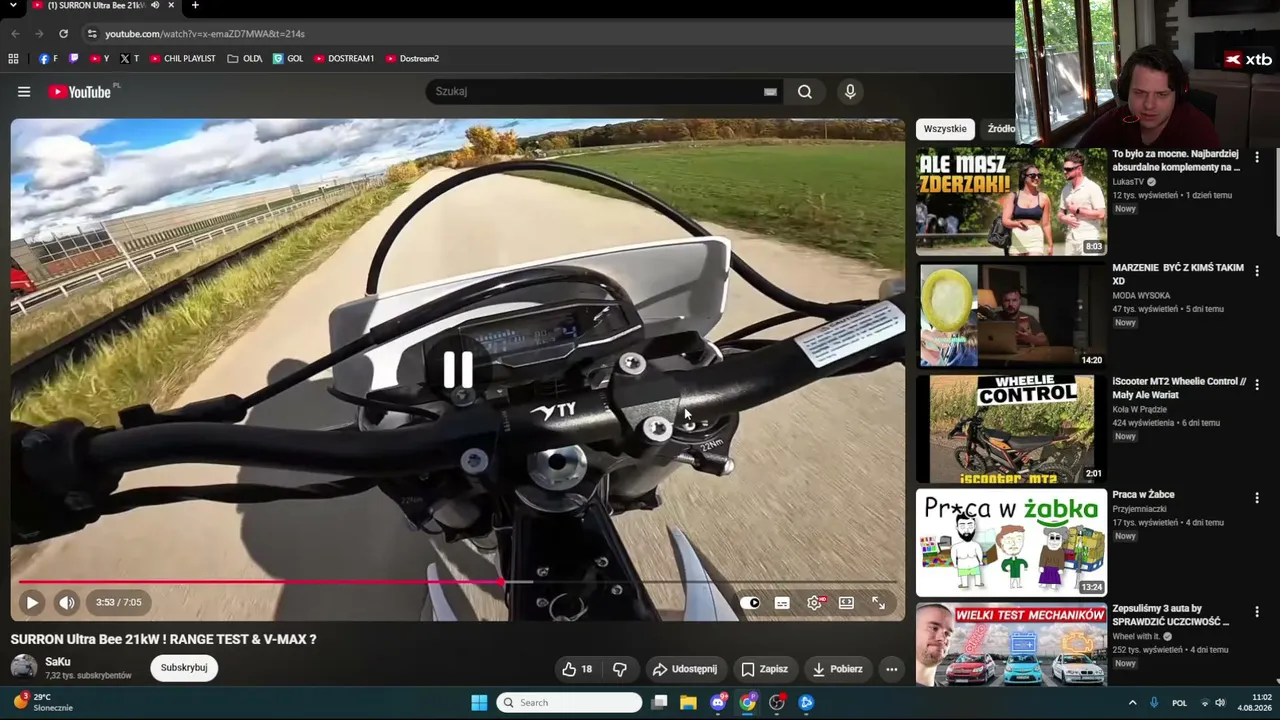Viewport: 1280px width, 720px height.
Task: View site information icon in address bar
Action: tap(92, 33)
